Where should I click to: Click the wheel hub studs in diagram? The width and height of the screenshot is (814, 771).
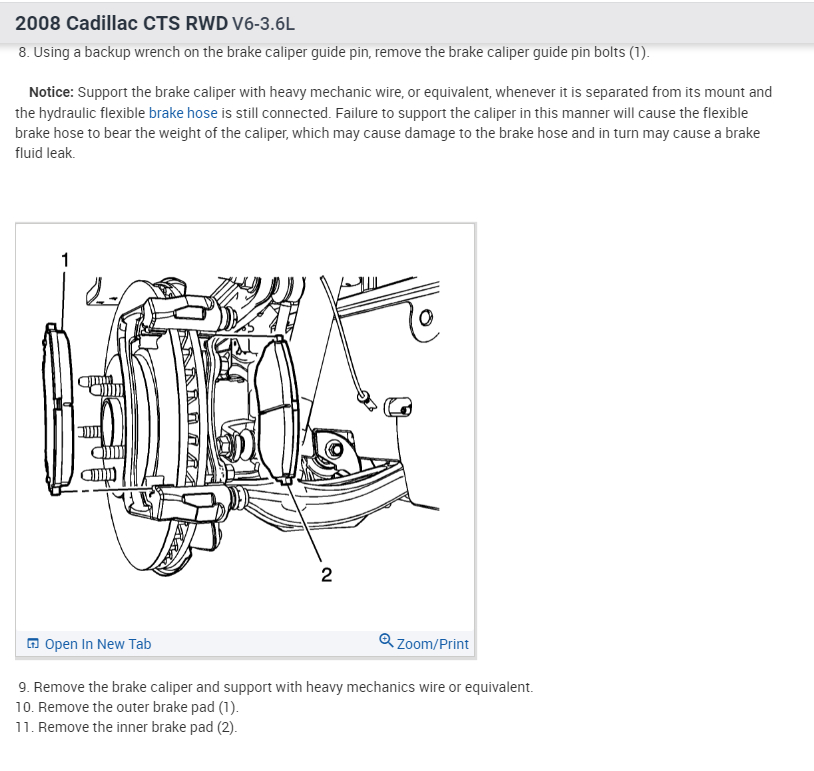[100, 428]
